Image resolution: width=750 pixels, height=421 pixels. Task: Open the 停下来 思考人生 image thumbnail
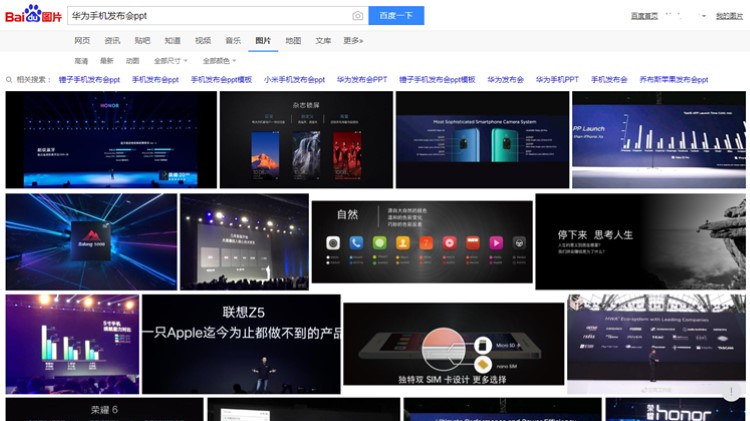coord(640,241)
